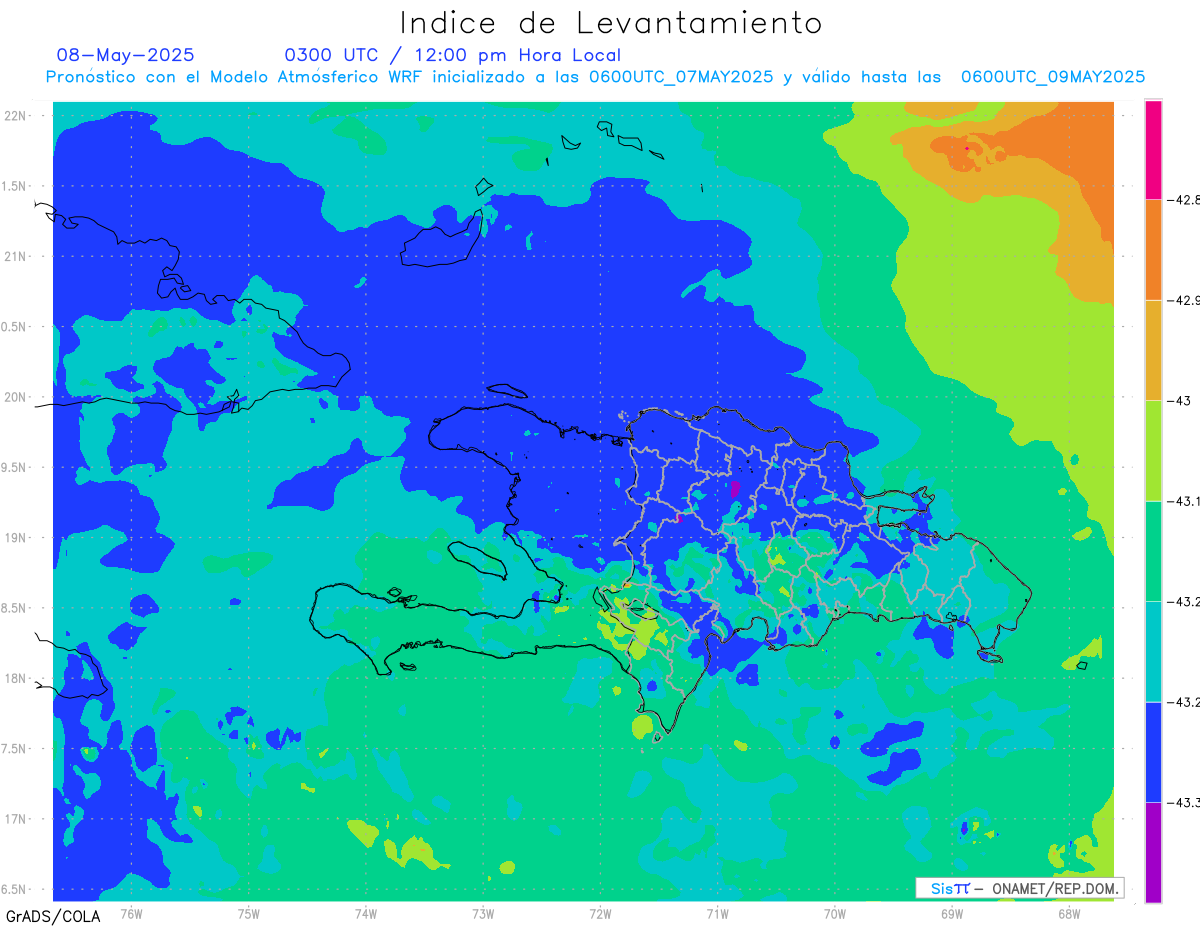This screenshot has width=1200, height=927.
Task: Click the "0600UTC_07MAY2025" initialization time
Action: [x=681, y=77]
